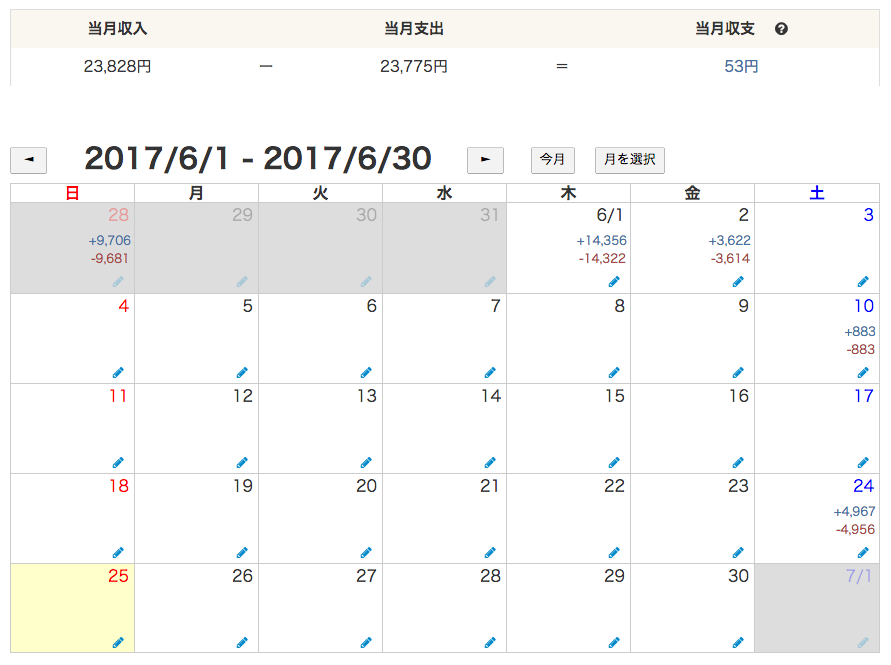Image resolution: width=891 pixels, height=665 pixels.
Task: Edit June 30 with pencil icon
Action: coord(738,642)
